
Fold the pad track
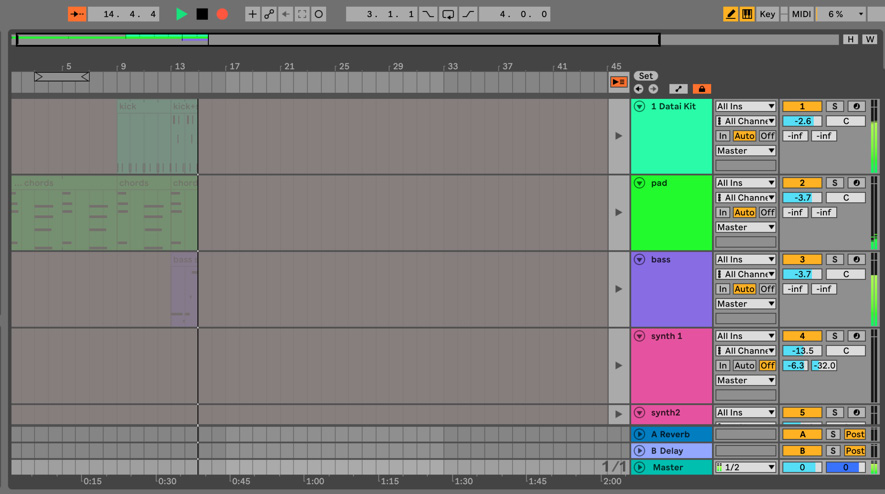click(x=639, y=183)
